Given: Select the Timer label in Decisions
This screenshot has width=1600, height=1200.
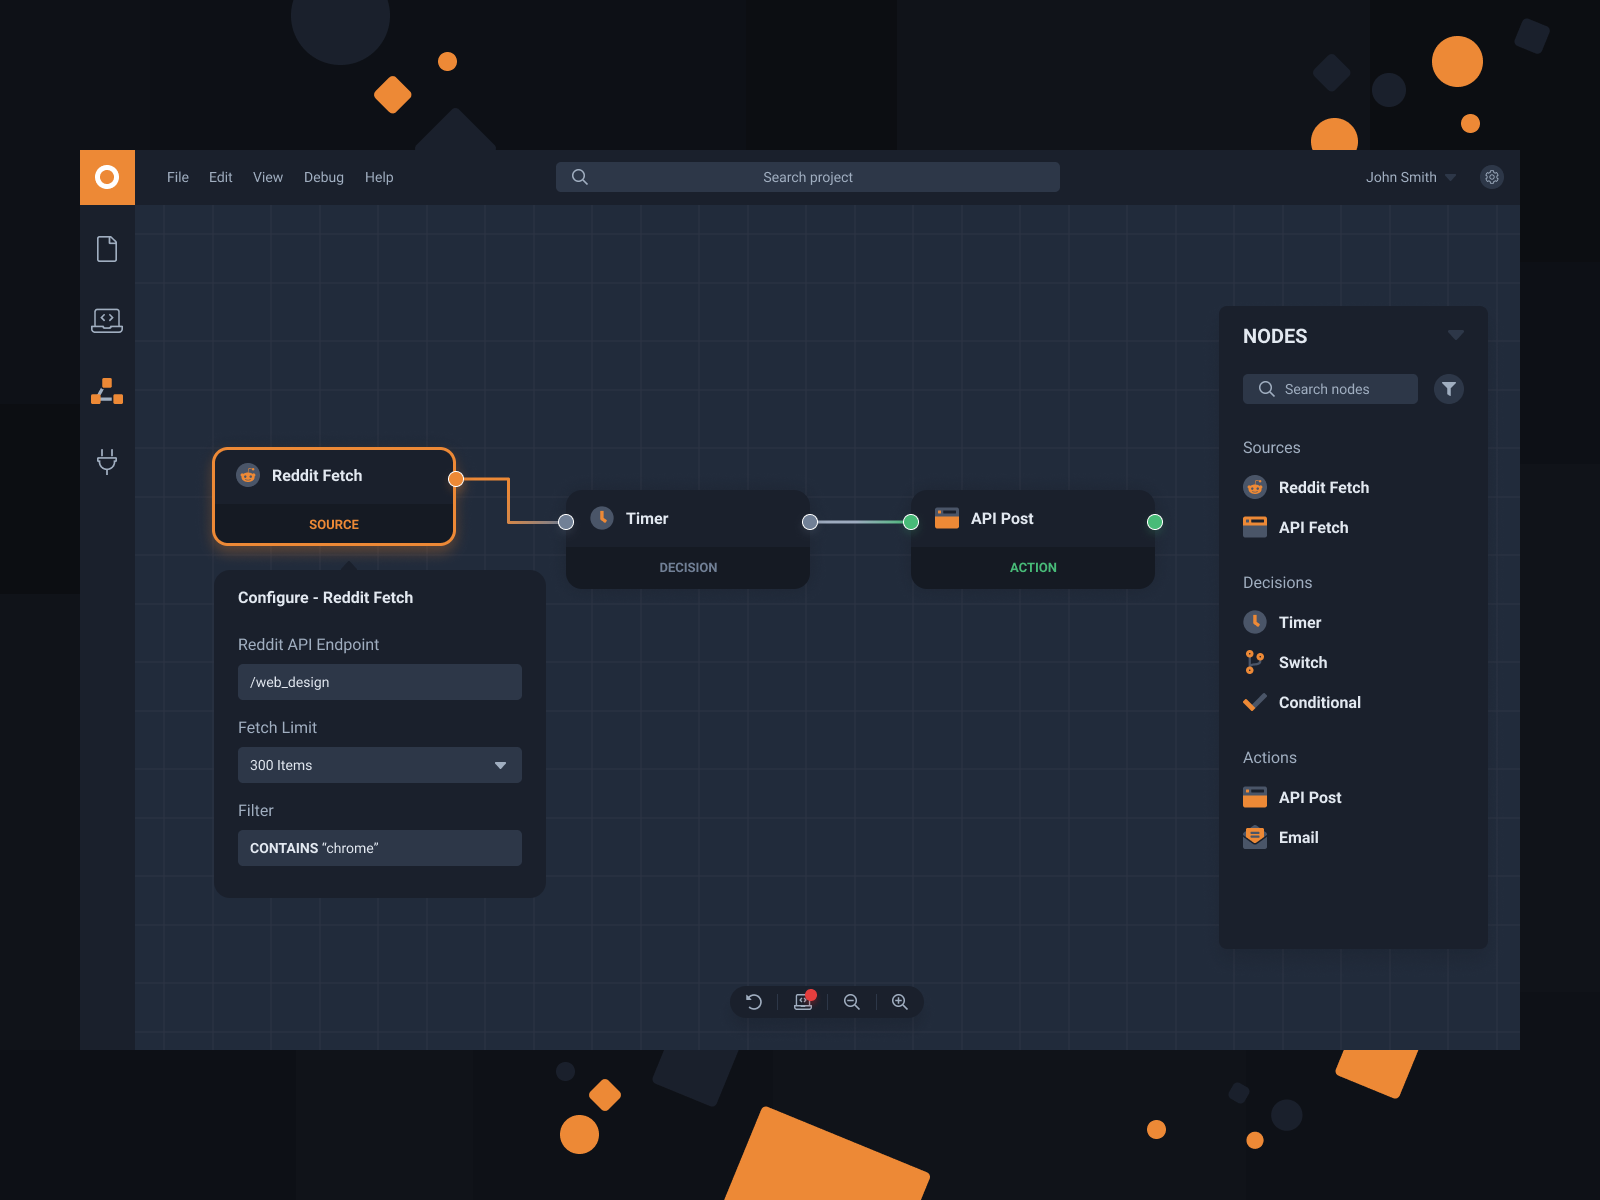Looking at the screenshot, I should click(x=1300, y=622).
